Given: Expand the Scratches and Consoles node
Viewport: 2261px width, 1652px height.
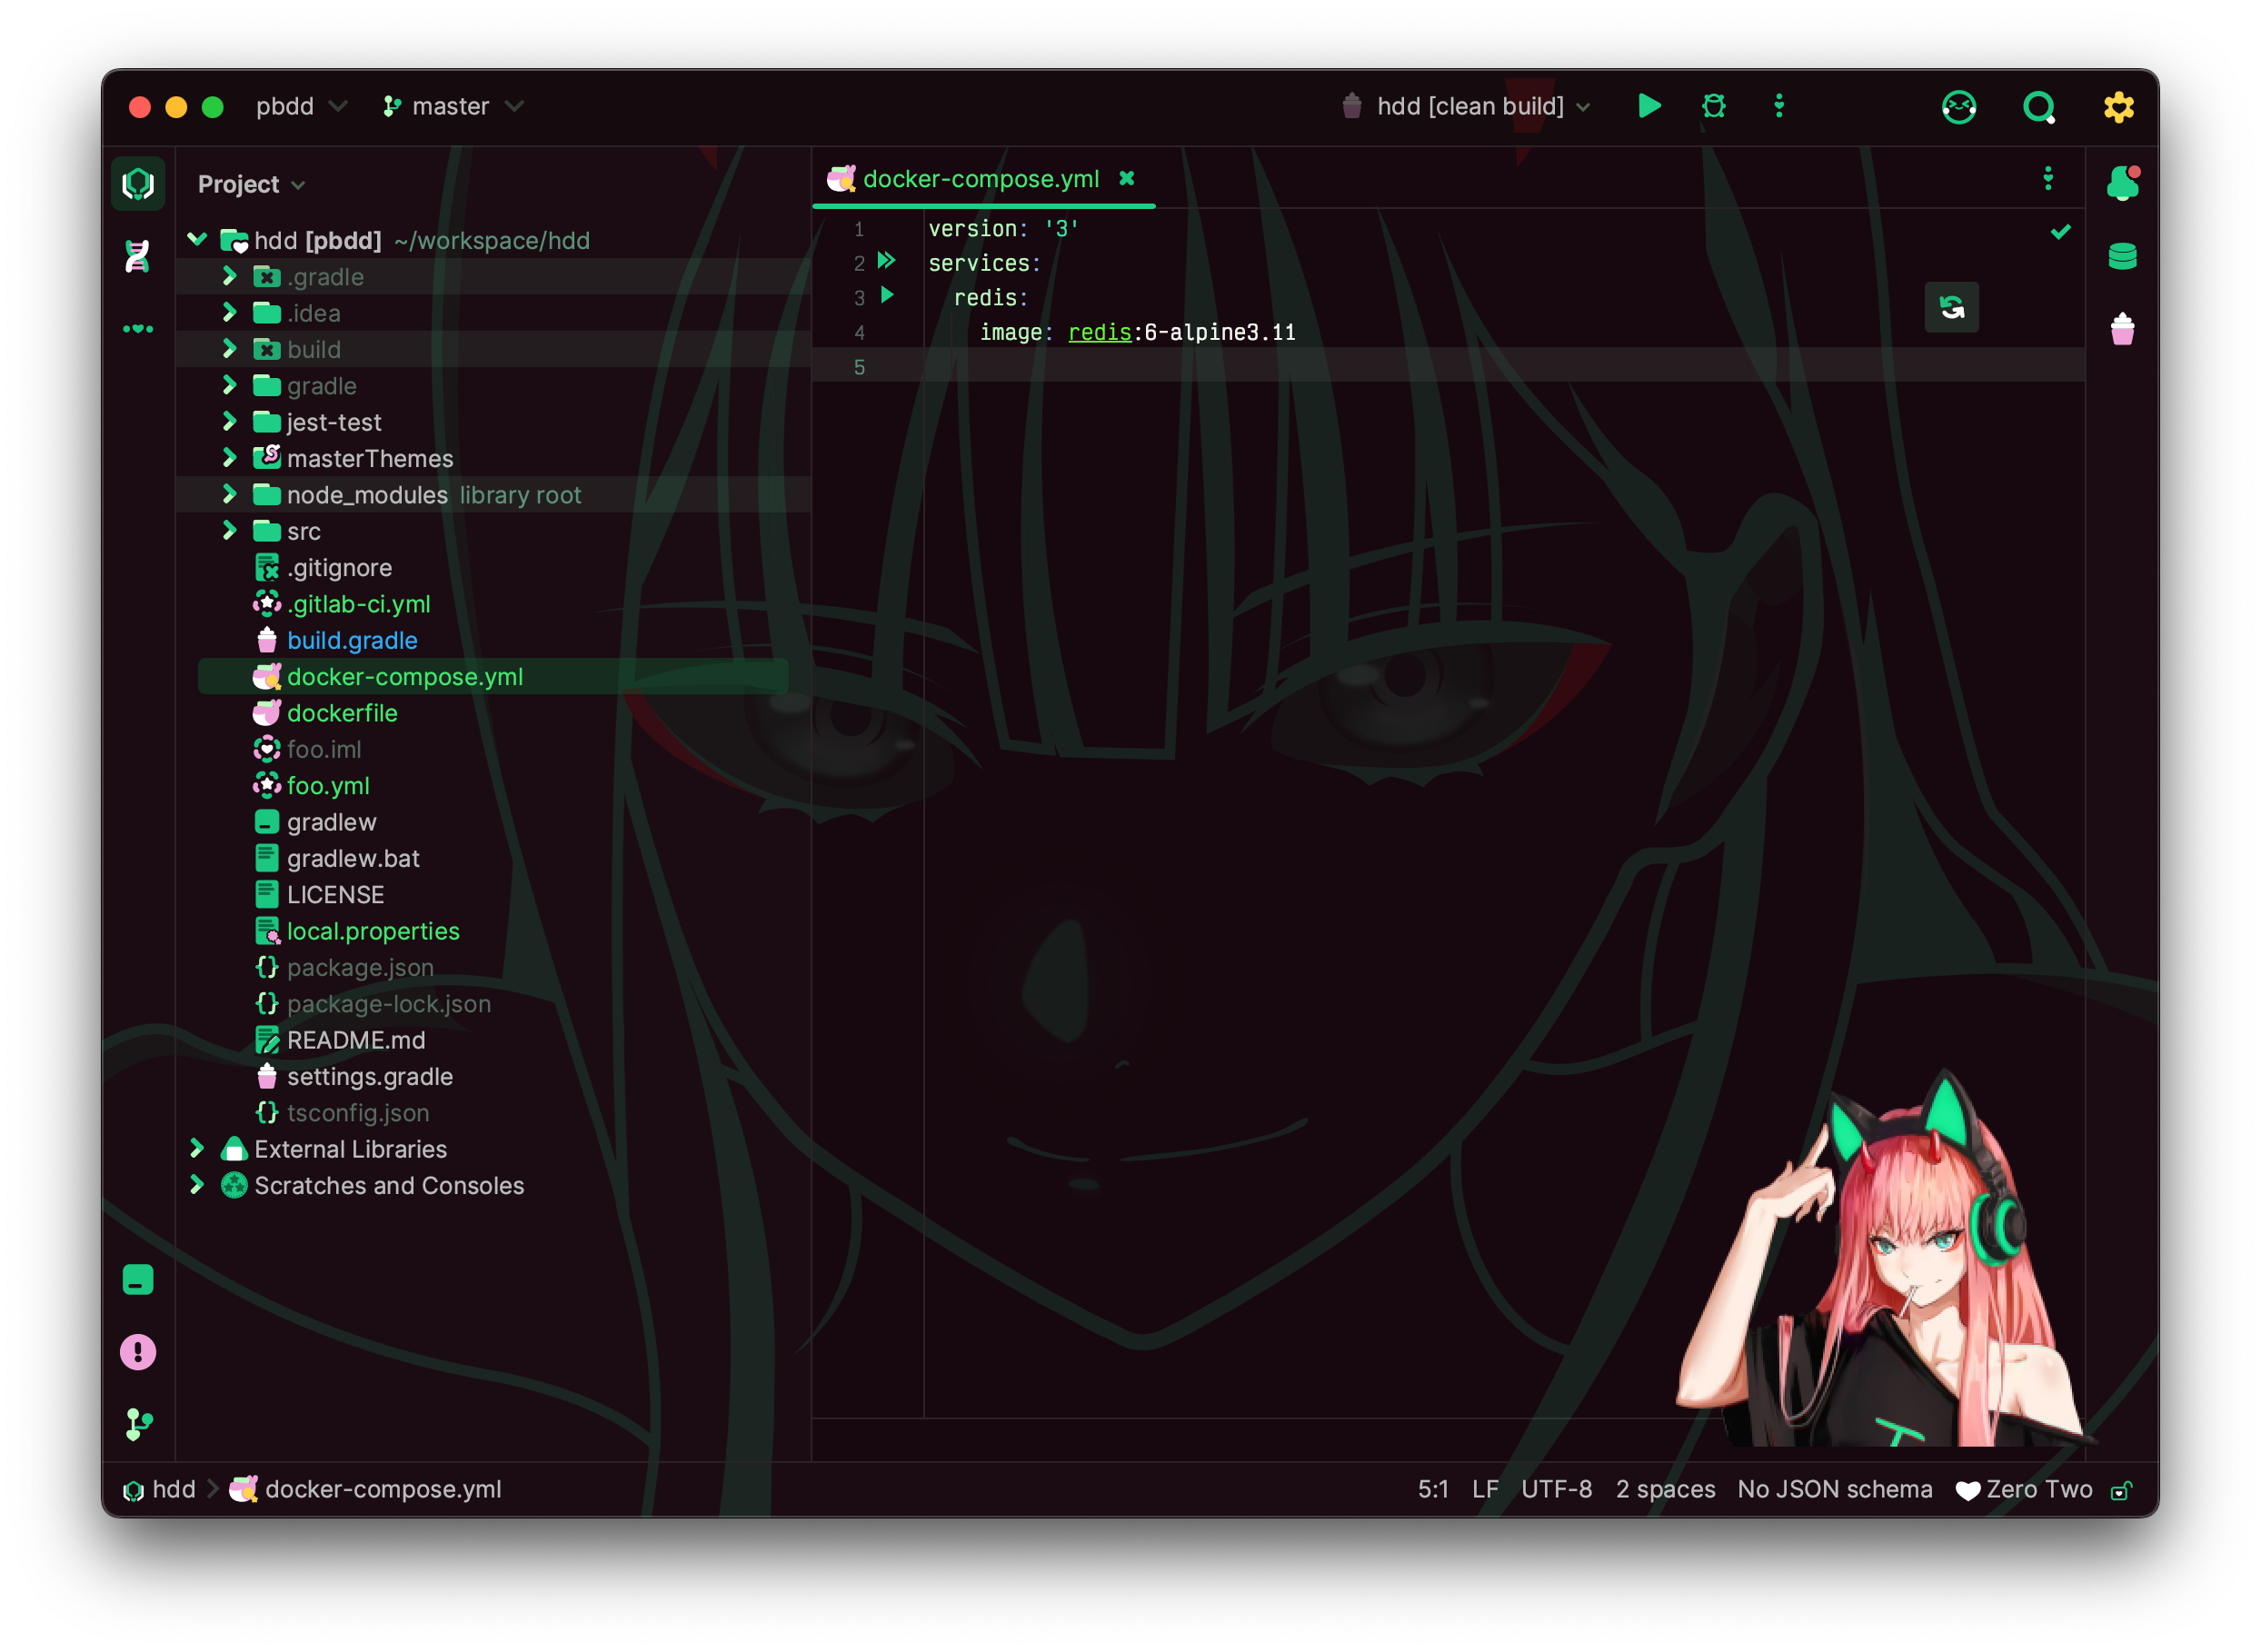Looking at the screenshot, I should 196,1186.
